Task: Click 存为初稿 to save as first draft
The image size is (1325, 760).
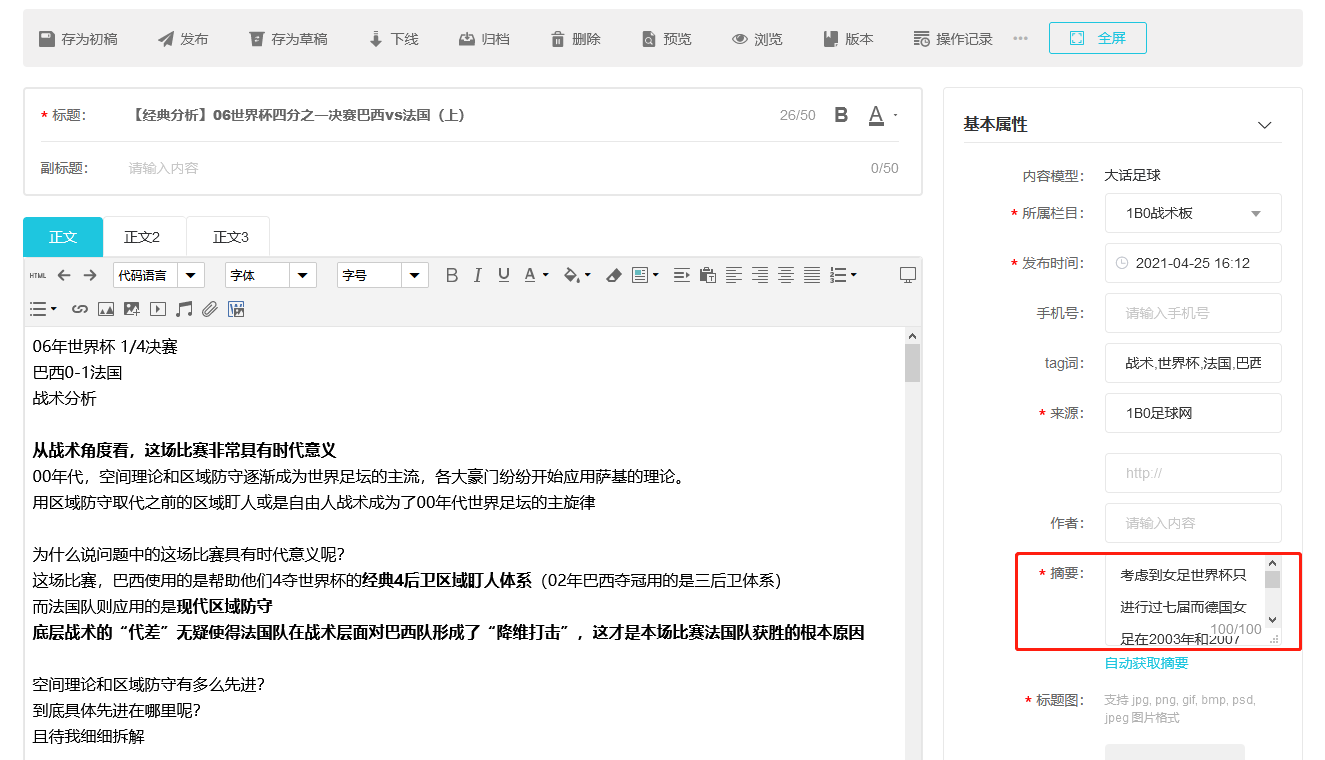Action: 78,39
